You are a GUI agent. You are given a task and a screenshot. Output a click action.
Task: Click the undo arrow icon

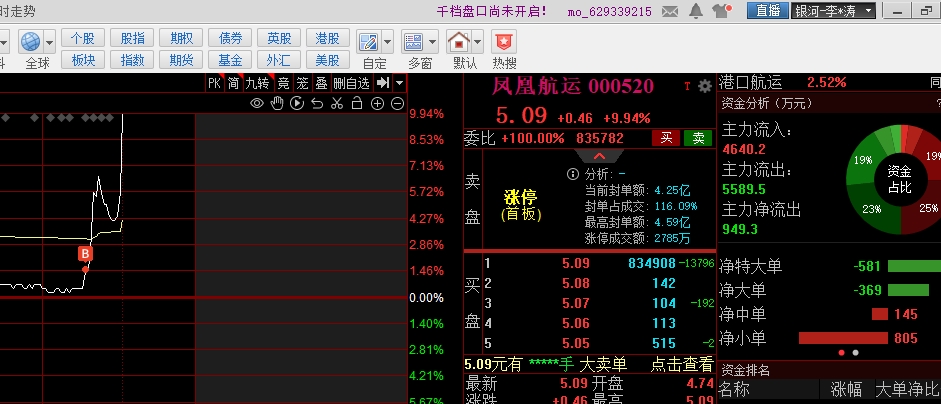click(x=317, y=103)
